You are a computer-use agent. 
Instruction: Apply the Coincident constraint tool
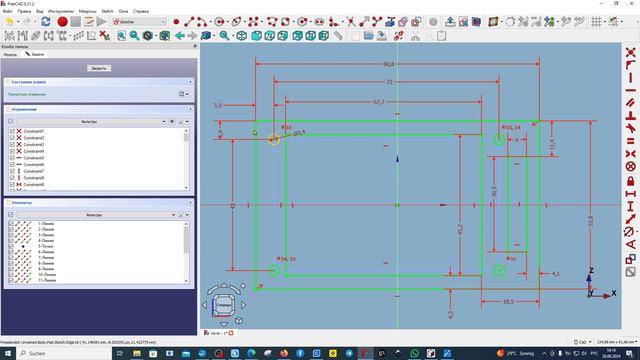631,52
